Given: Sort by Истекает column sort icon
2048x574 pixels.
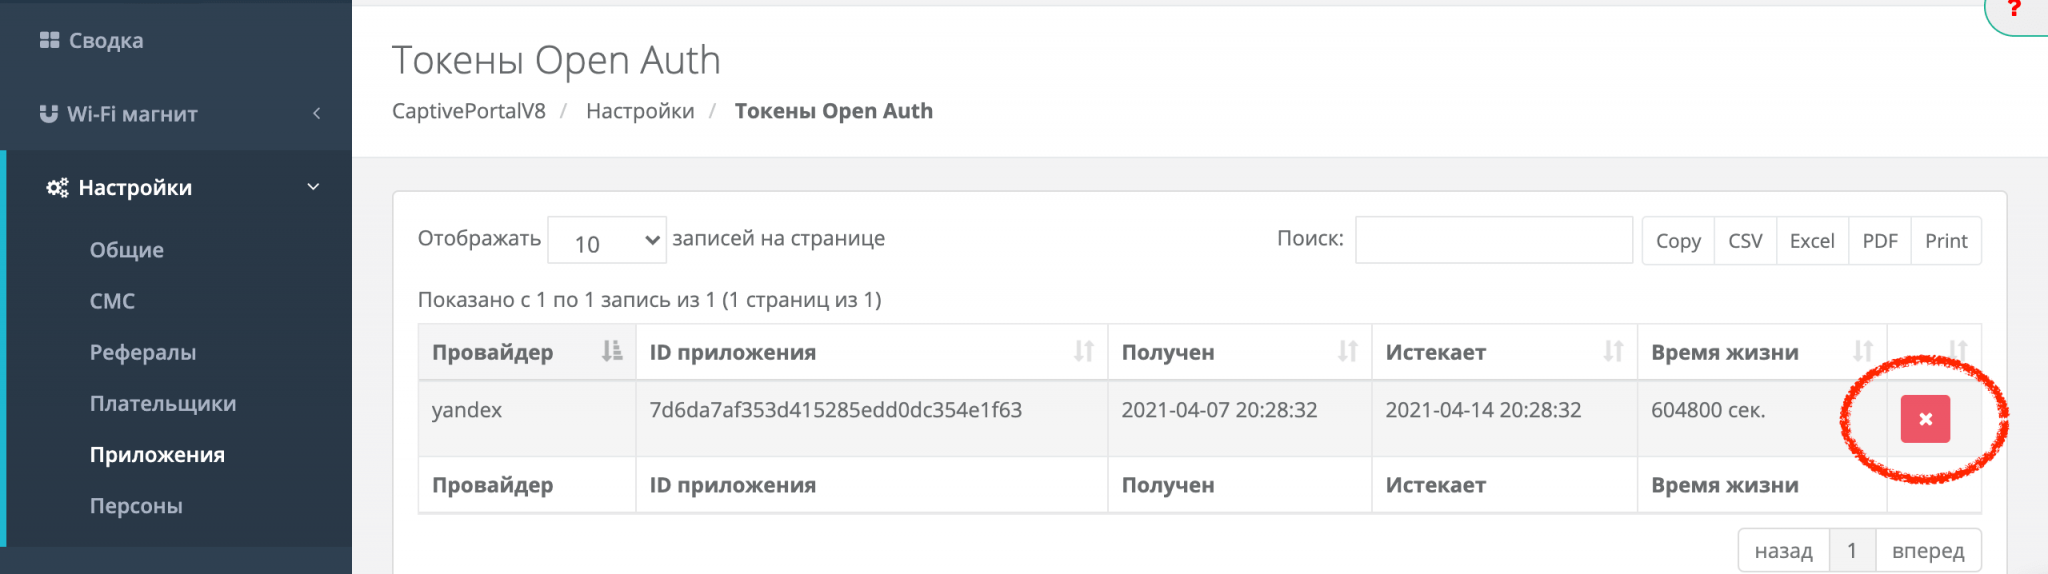Looking at the screenshot, I should [1613, 351].
